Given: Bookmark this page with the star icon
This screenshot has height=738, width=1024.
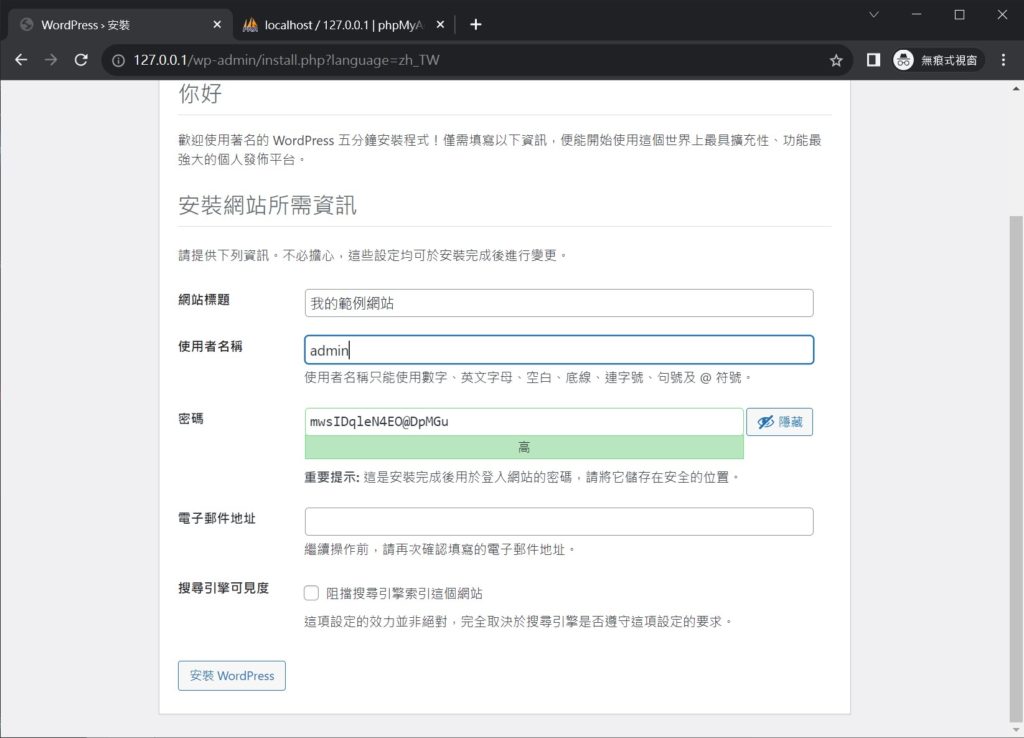Looking at the screenshot, I should [x=836, y=61].
